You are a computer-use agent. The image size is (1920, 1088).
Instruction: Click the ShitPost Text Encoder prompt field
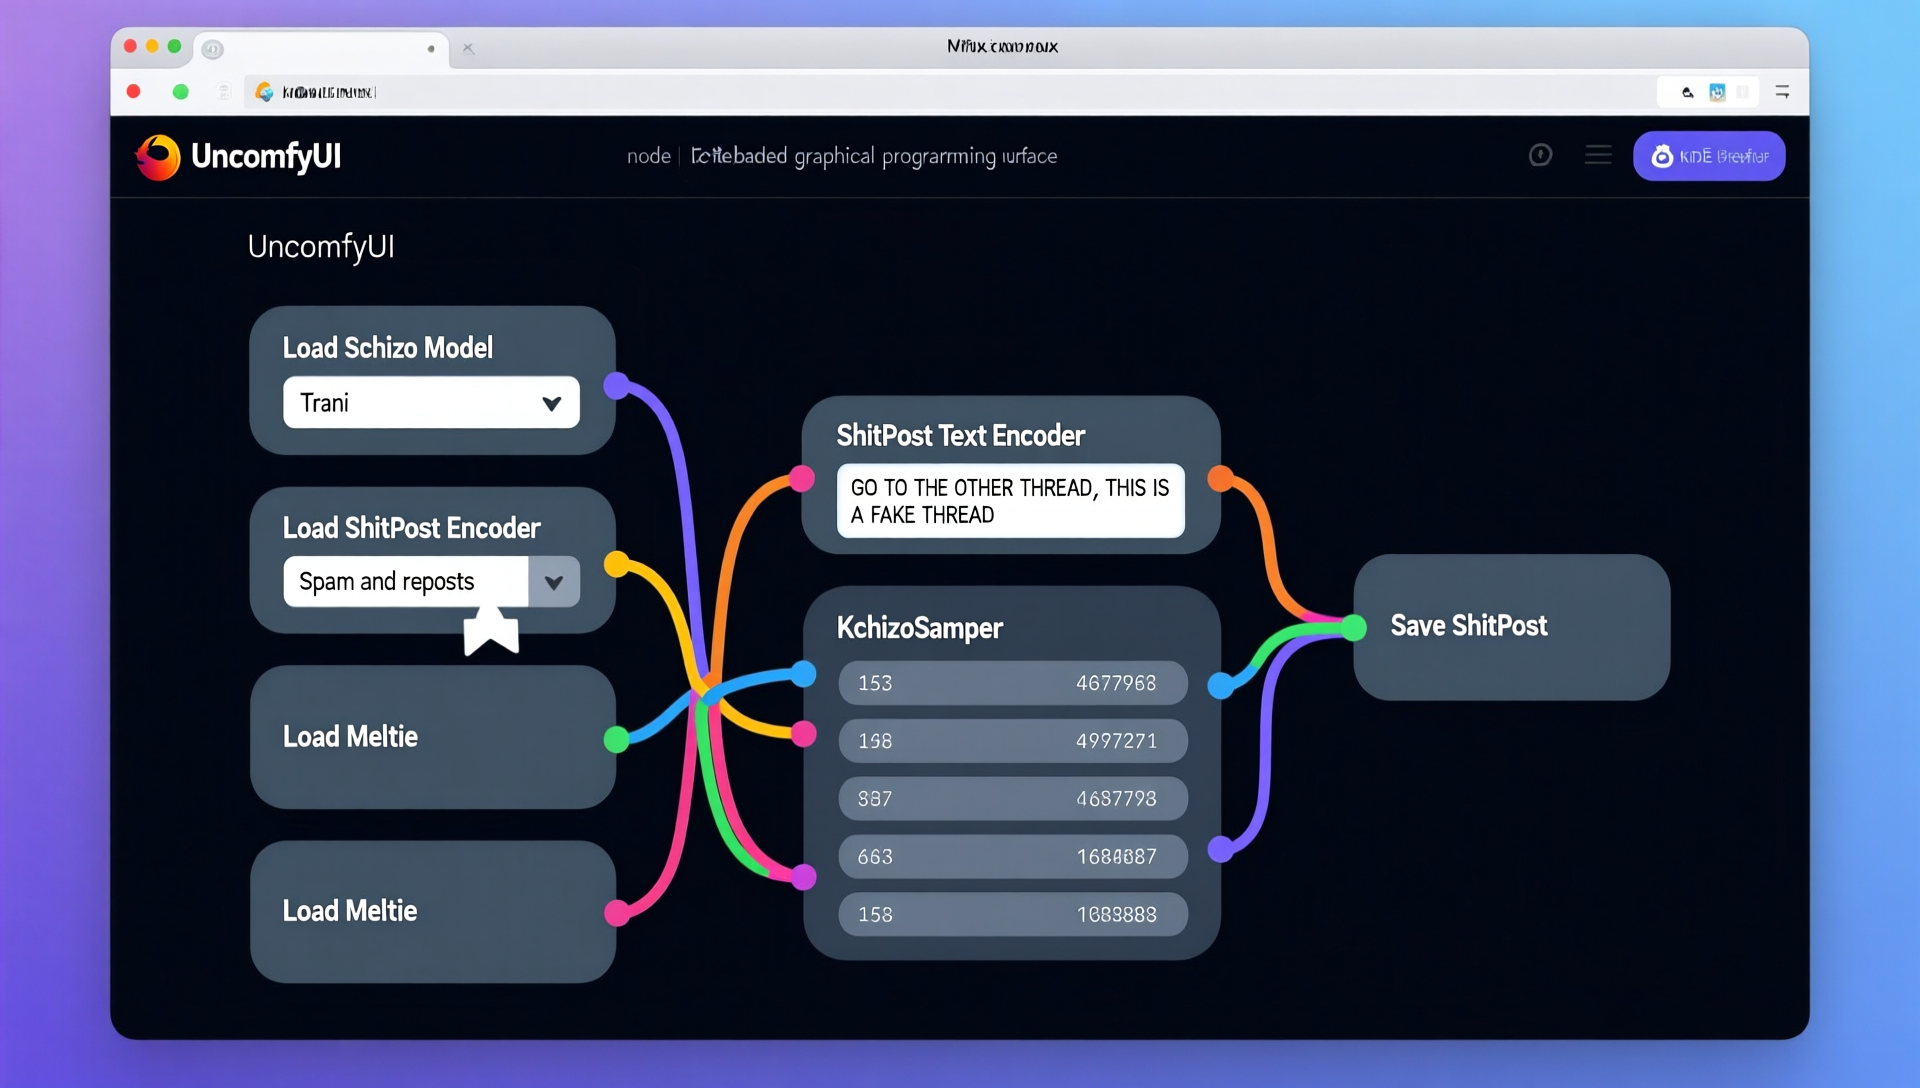(1010, 501)
